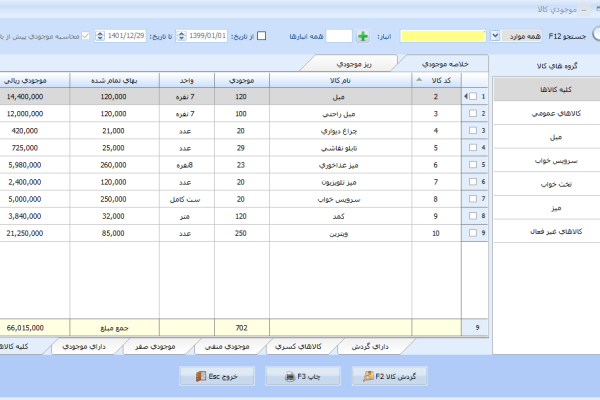Viewport: 600px width, 400px height.
Task: Toggle the از تاریخ checkbox
Action: pyautogui.click(x=261, y=36)
